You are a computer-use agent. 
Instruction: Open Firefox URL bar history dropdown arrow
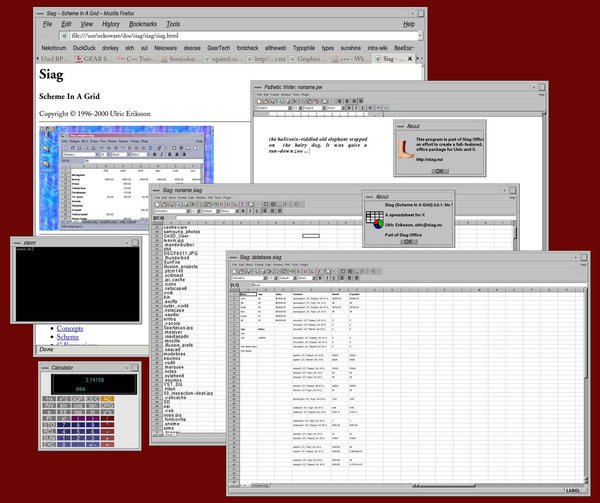(x=420, y=36)
